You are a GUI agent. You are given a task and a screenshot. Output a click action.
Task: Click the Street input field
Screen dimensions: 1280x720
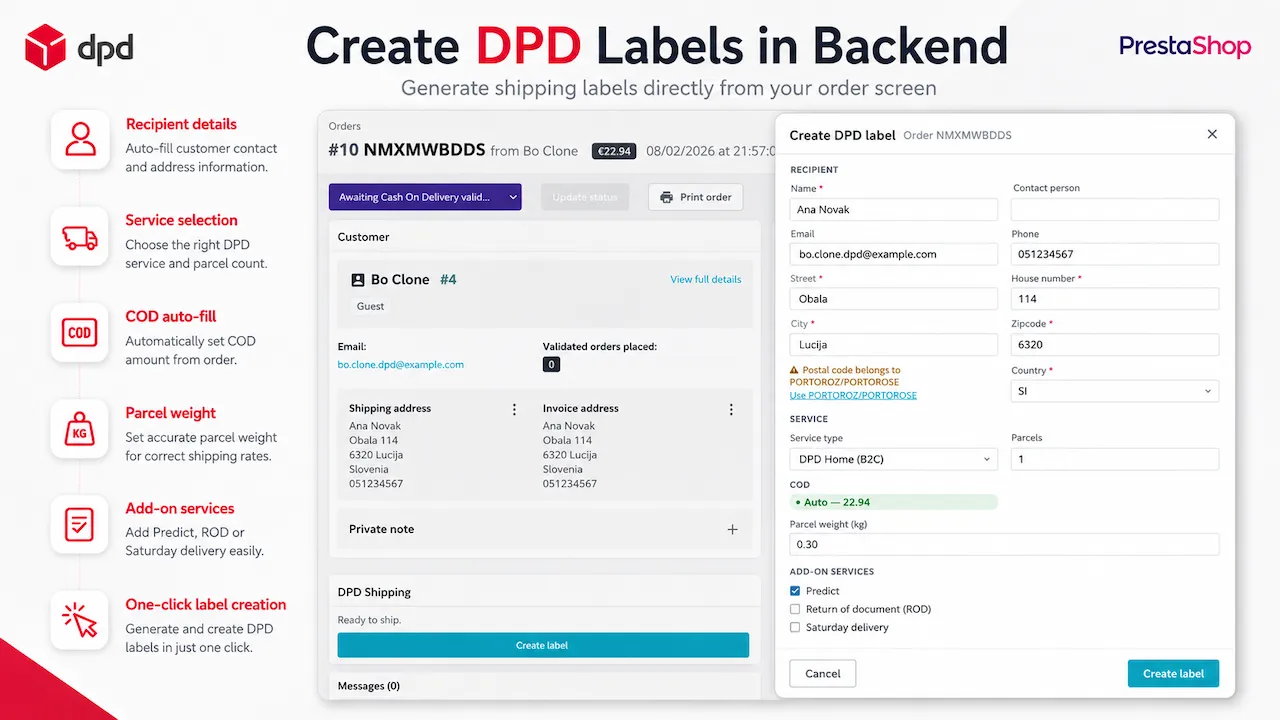point(894,298)
